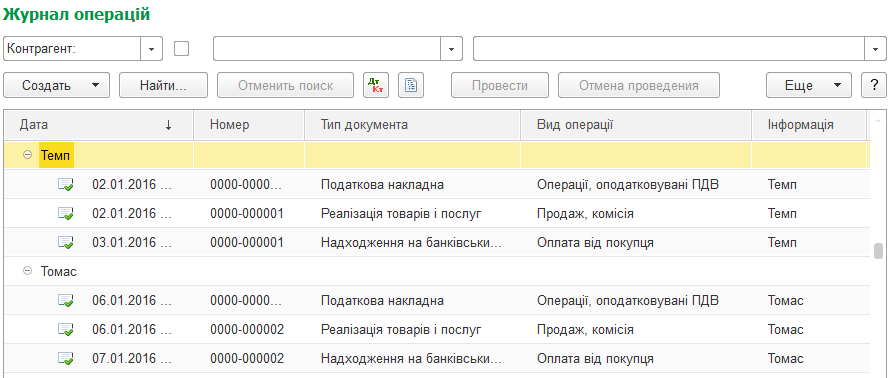This screenshot has width=890, height=378.
Task: Click the Томас Податкова накладна row icon
Action: (x=66, y=301)
